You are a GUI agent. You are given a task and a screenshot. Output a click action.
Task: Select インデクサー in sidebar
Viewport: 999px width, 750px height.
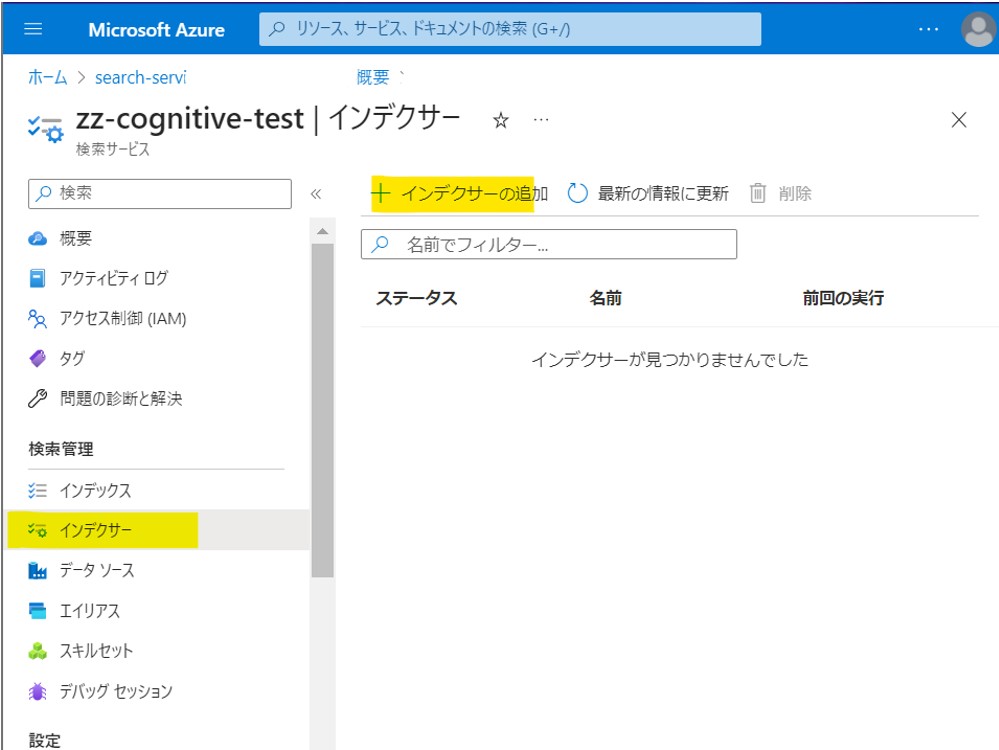click(156, 530)
